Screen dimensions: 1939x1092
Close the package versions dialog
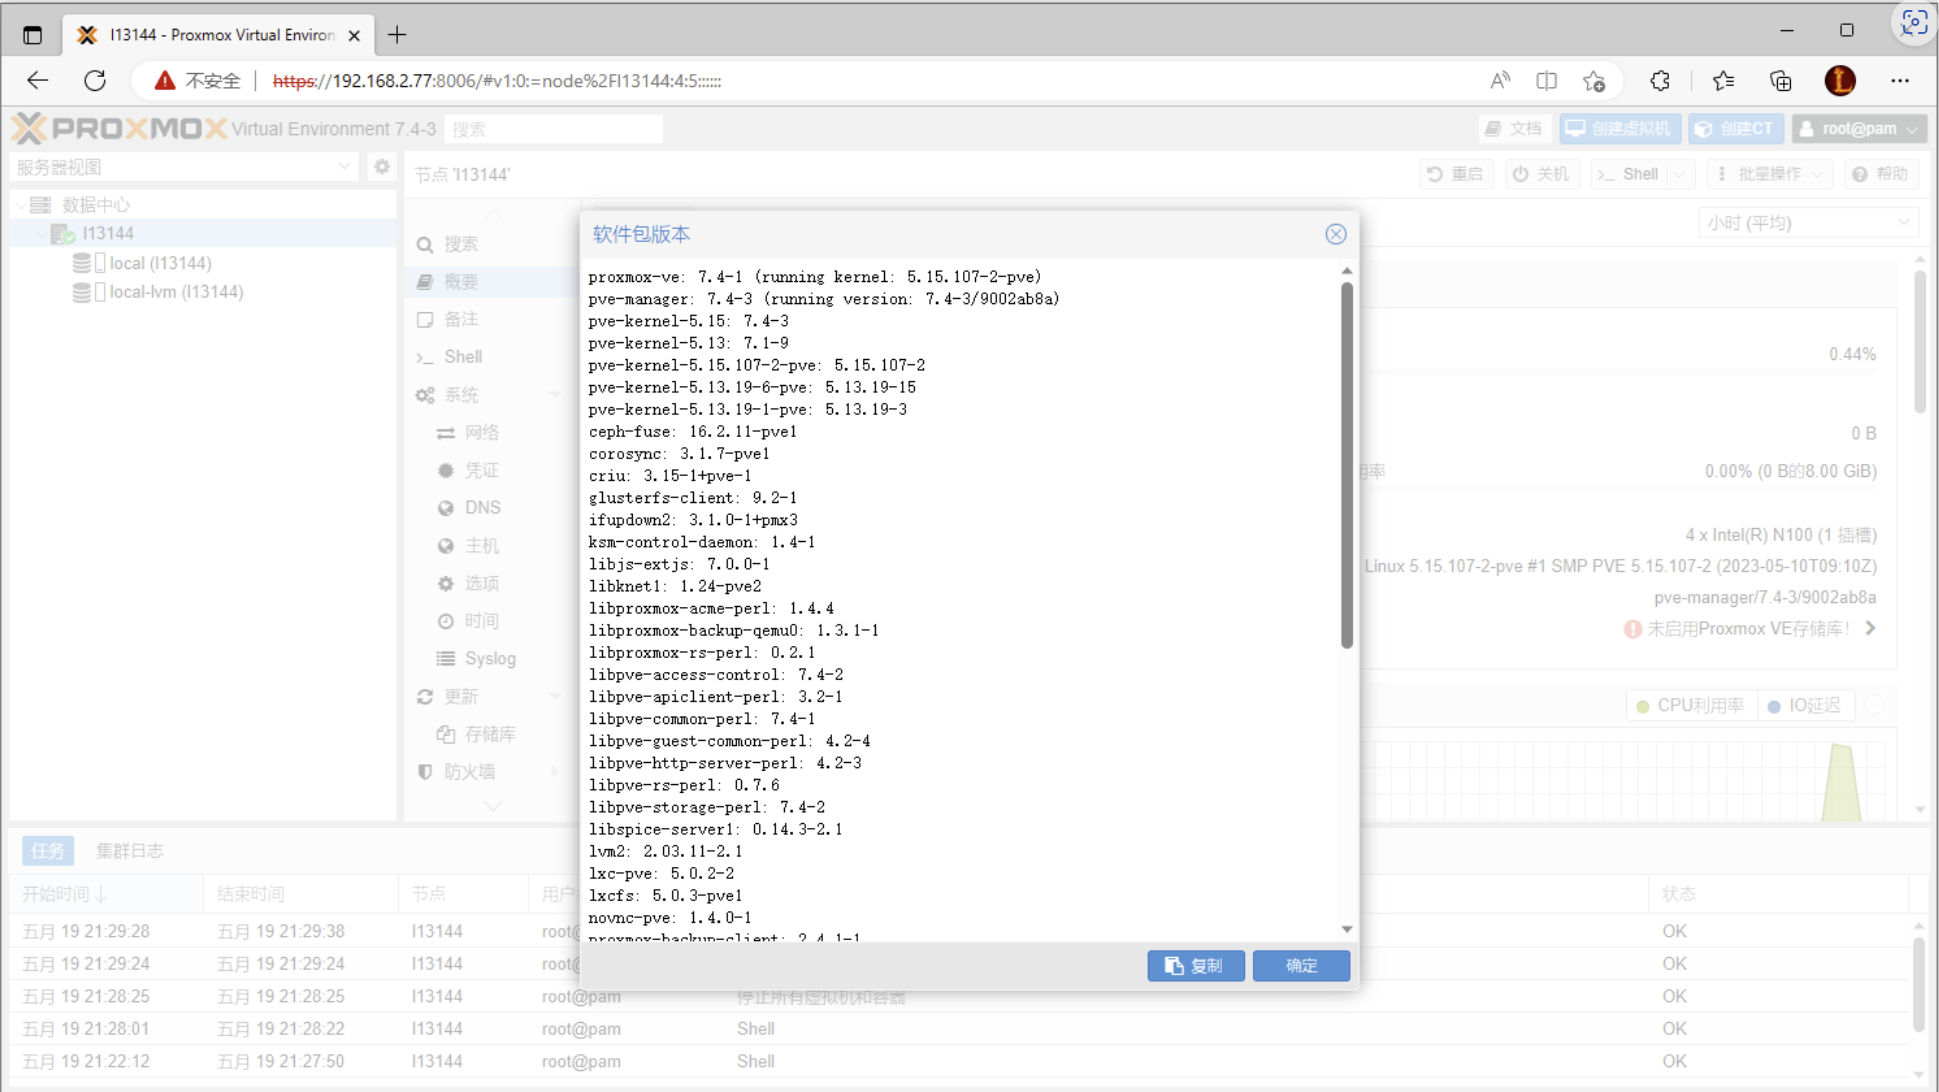pyautogui.click(x=1335, y=234)
